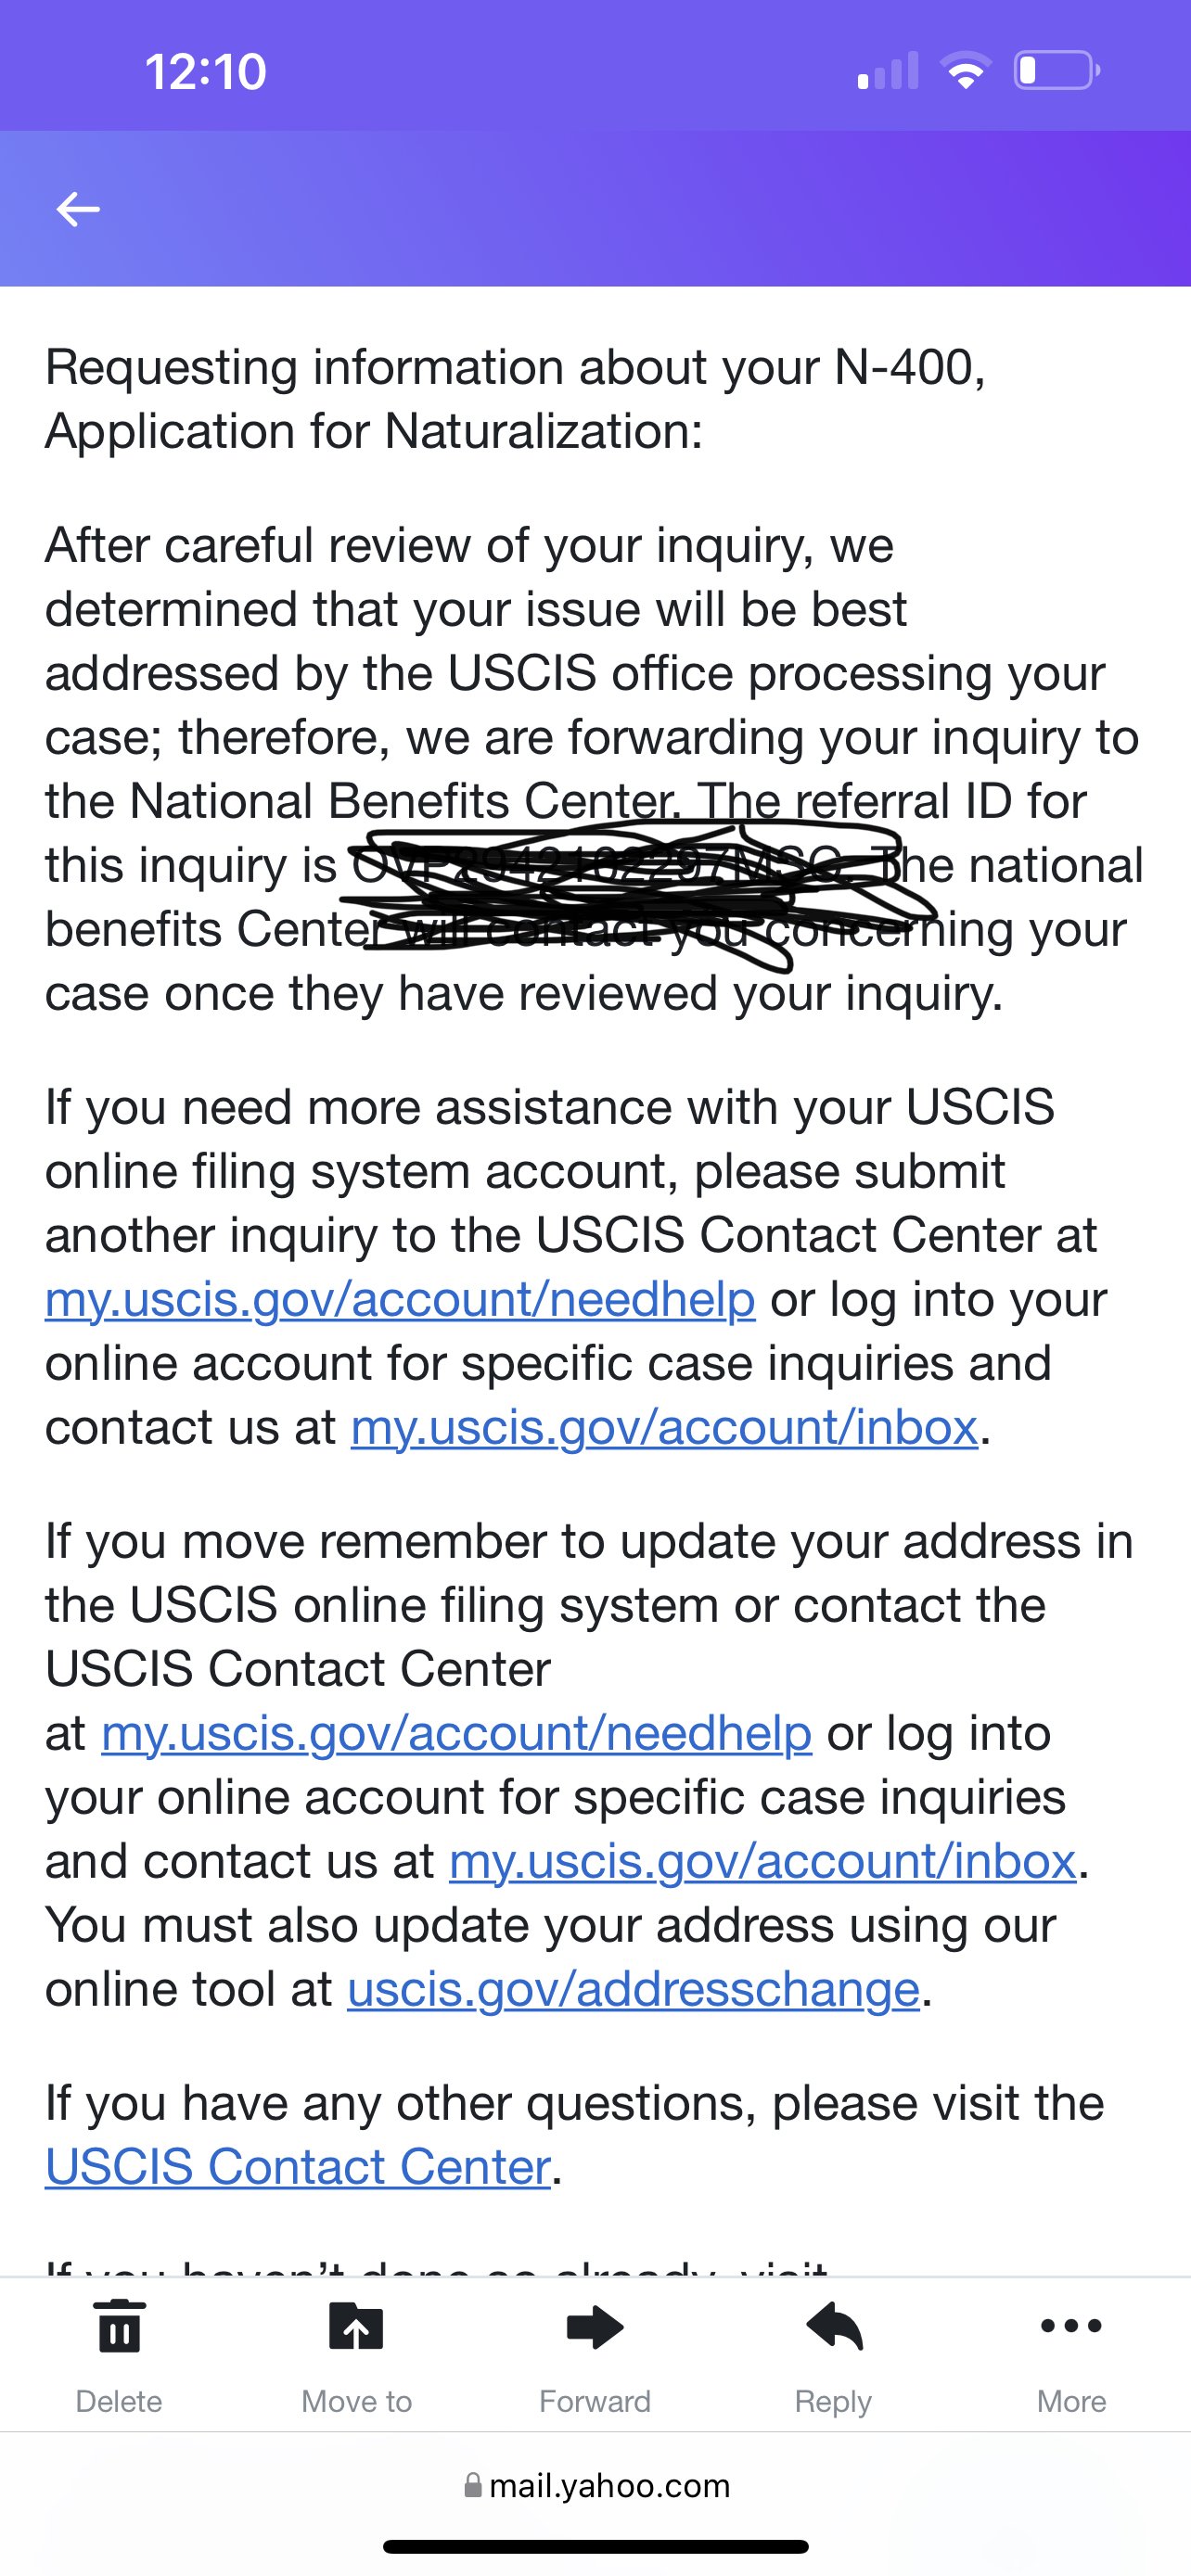Tap the Delete trash icon
This screenshot has height=2576, width=1191.
[x=119, y=2325]
